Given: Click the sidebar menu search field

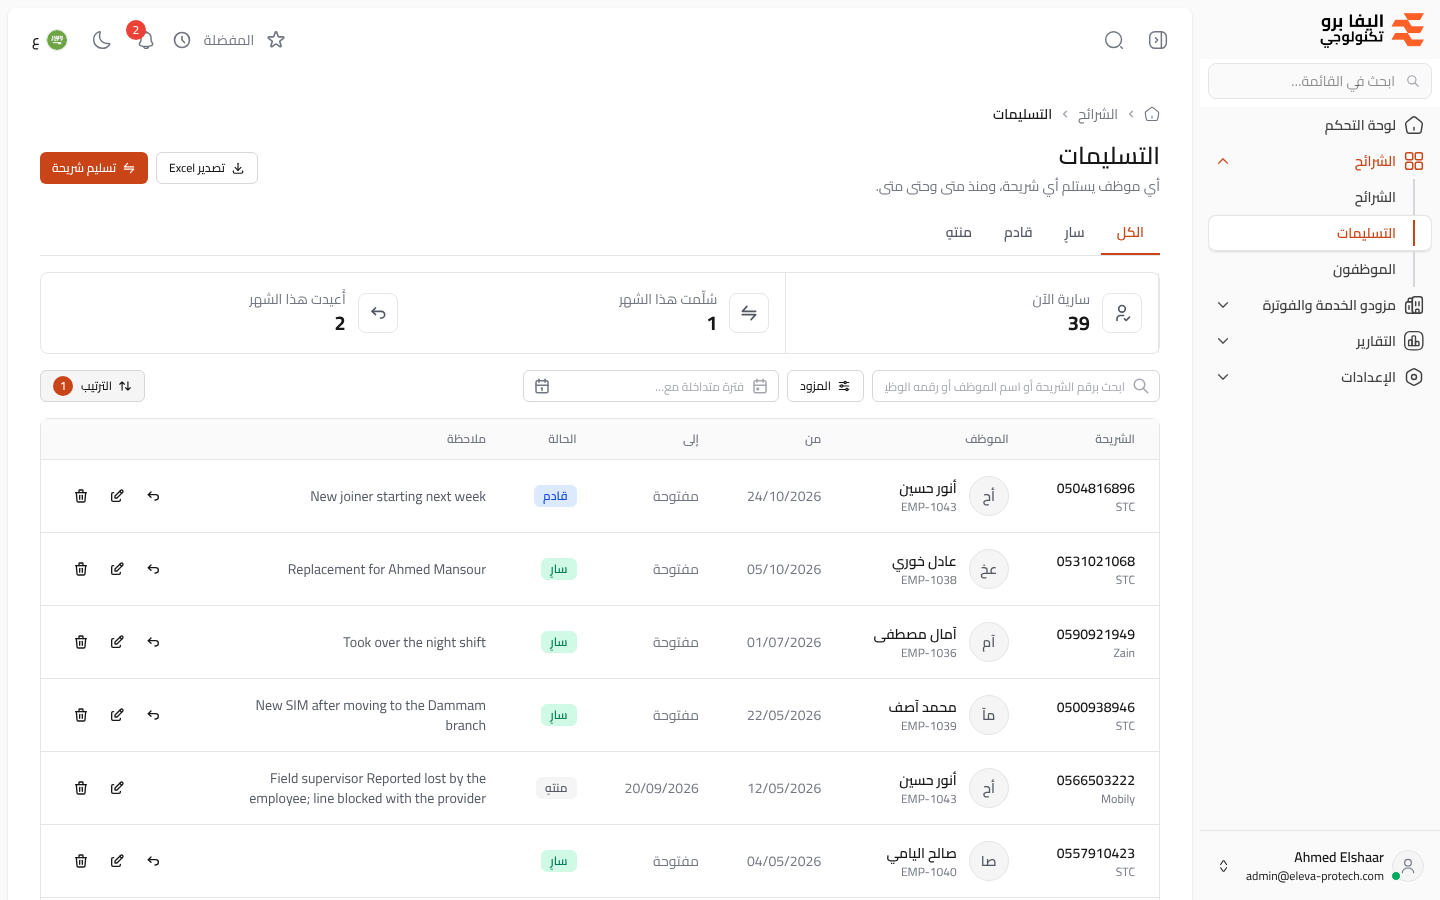Looking at the screenshot, I should (x=1320, y=81).
